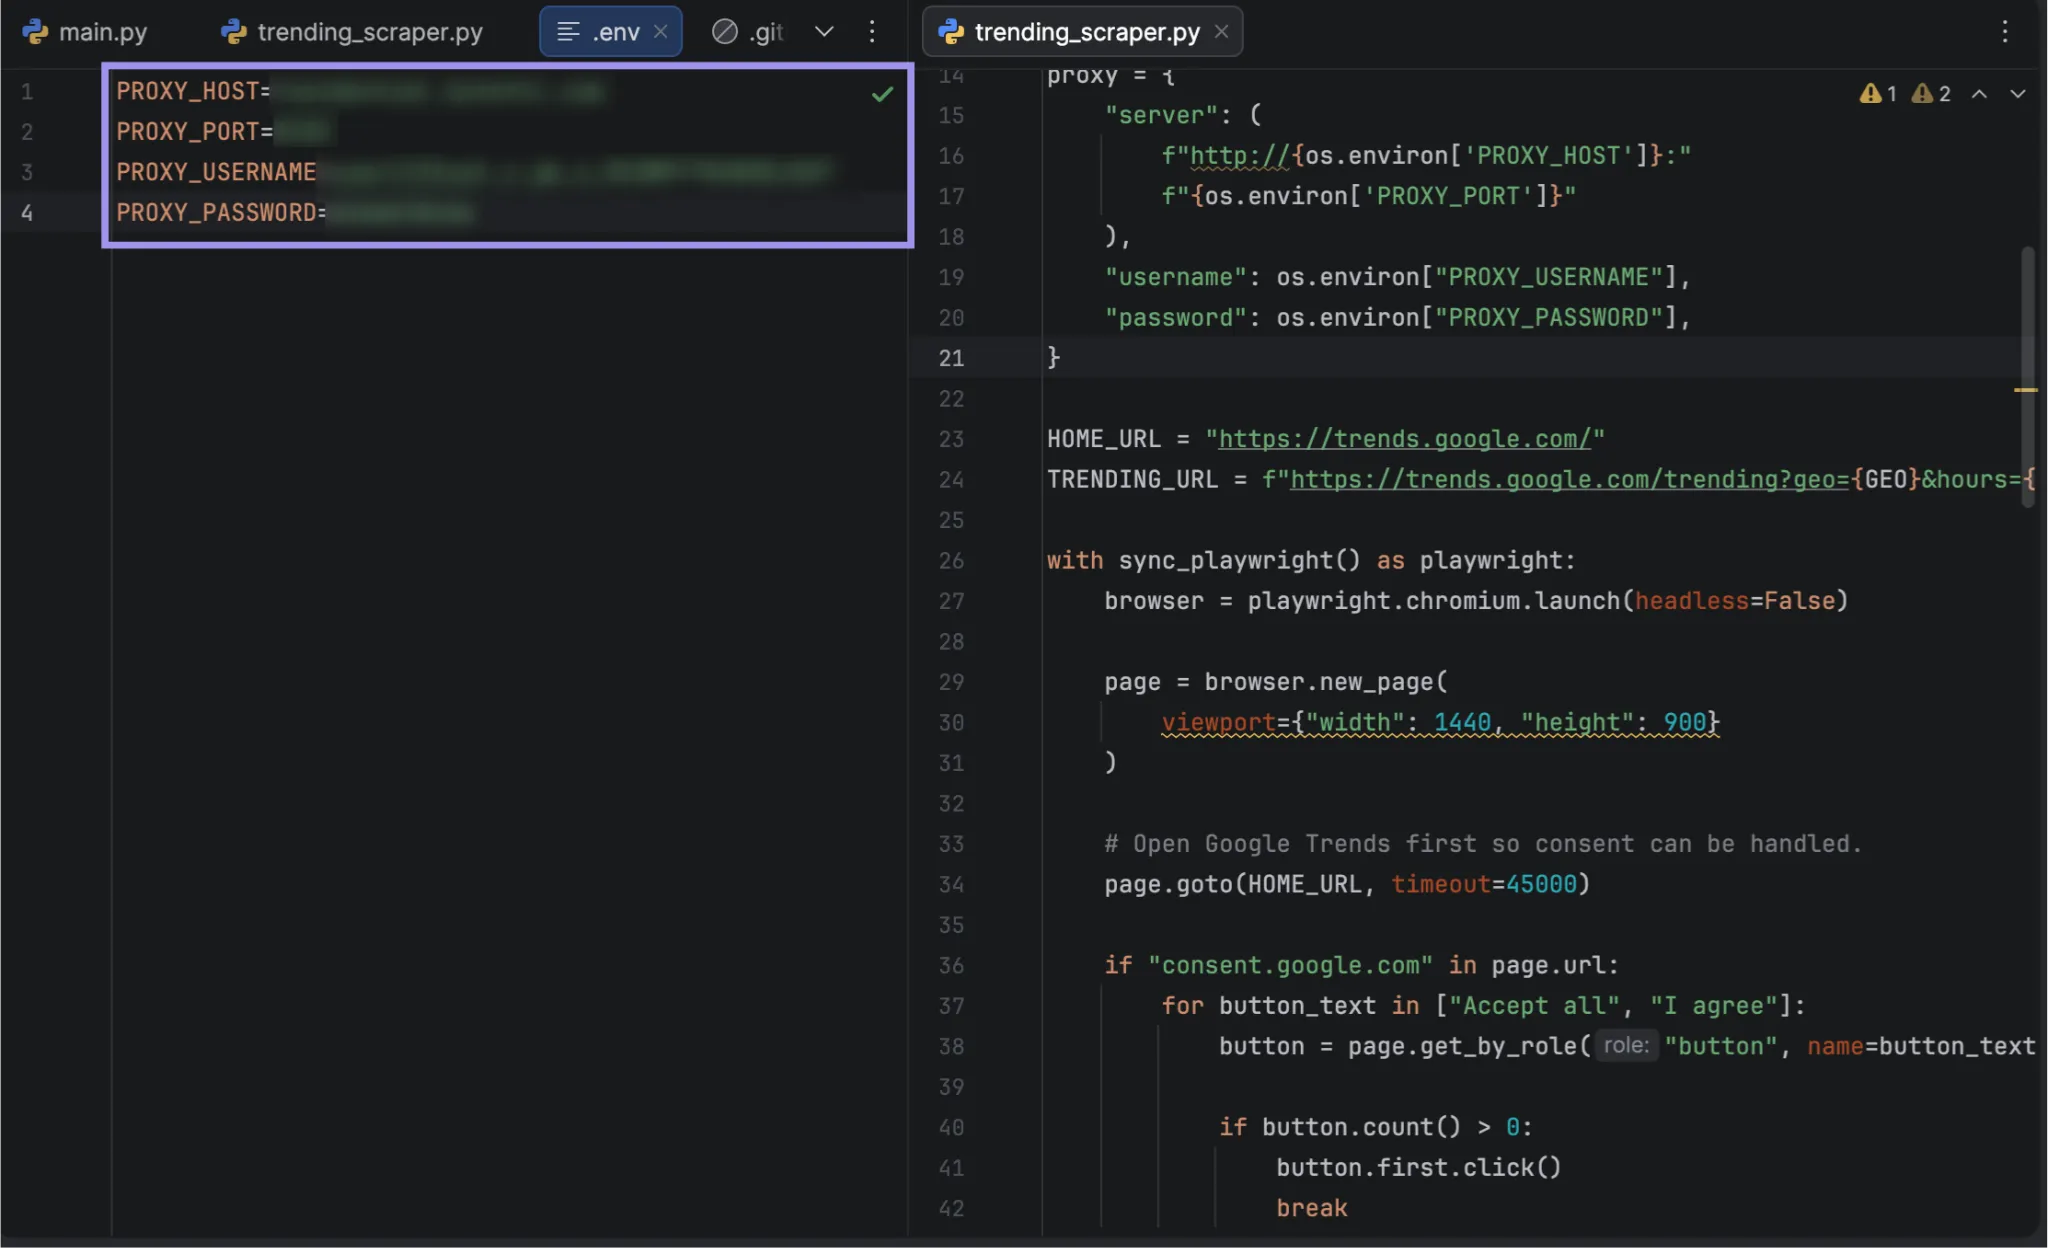Click PROXY_PASSWORD key in .env
The width and height of the screenshot is (2048, 1248).
click(216, 212)
